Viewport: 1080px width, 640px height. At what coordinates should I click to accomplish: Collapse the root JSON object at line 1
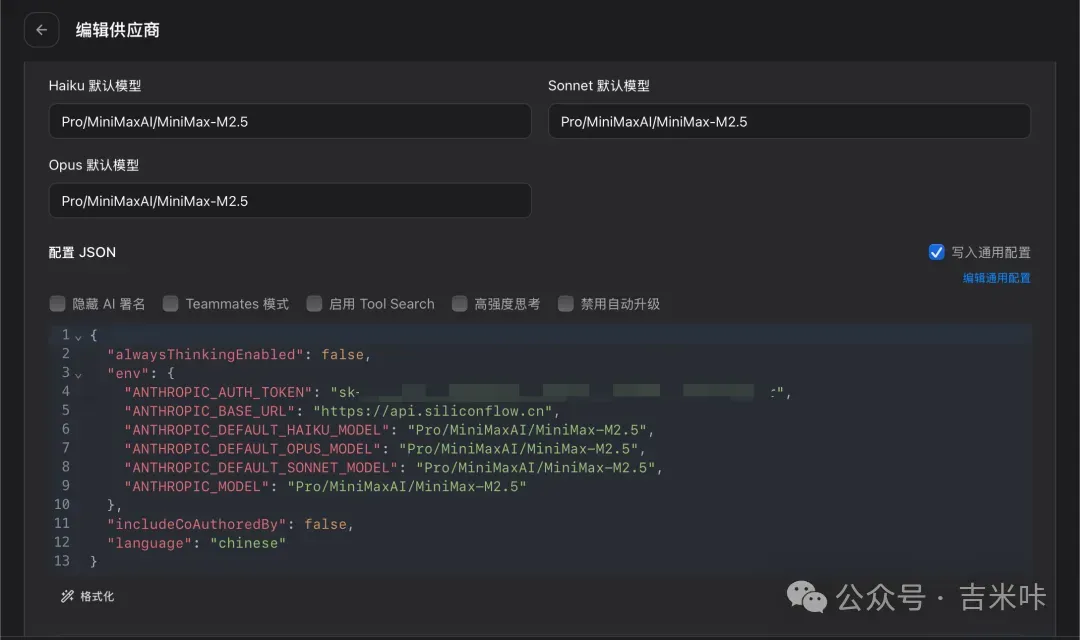(79, 335)
